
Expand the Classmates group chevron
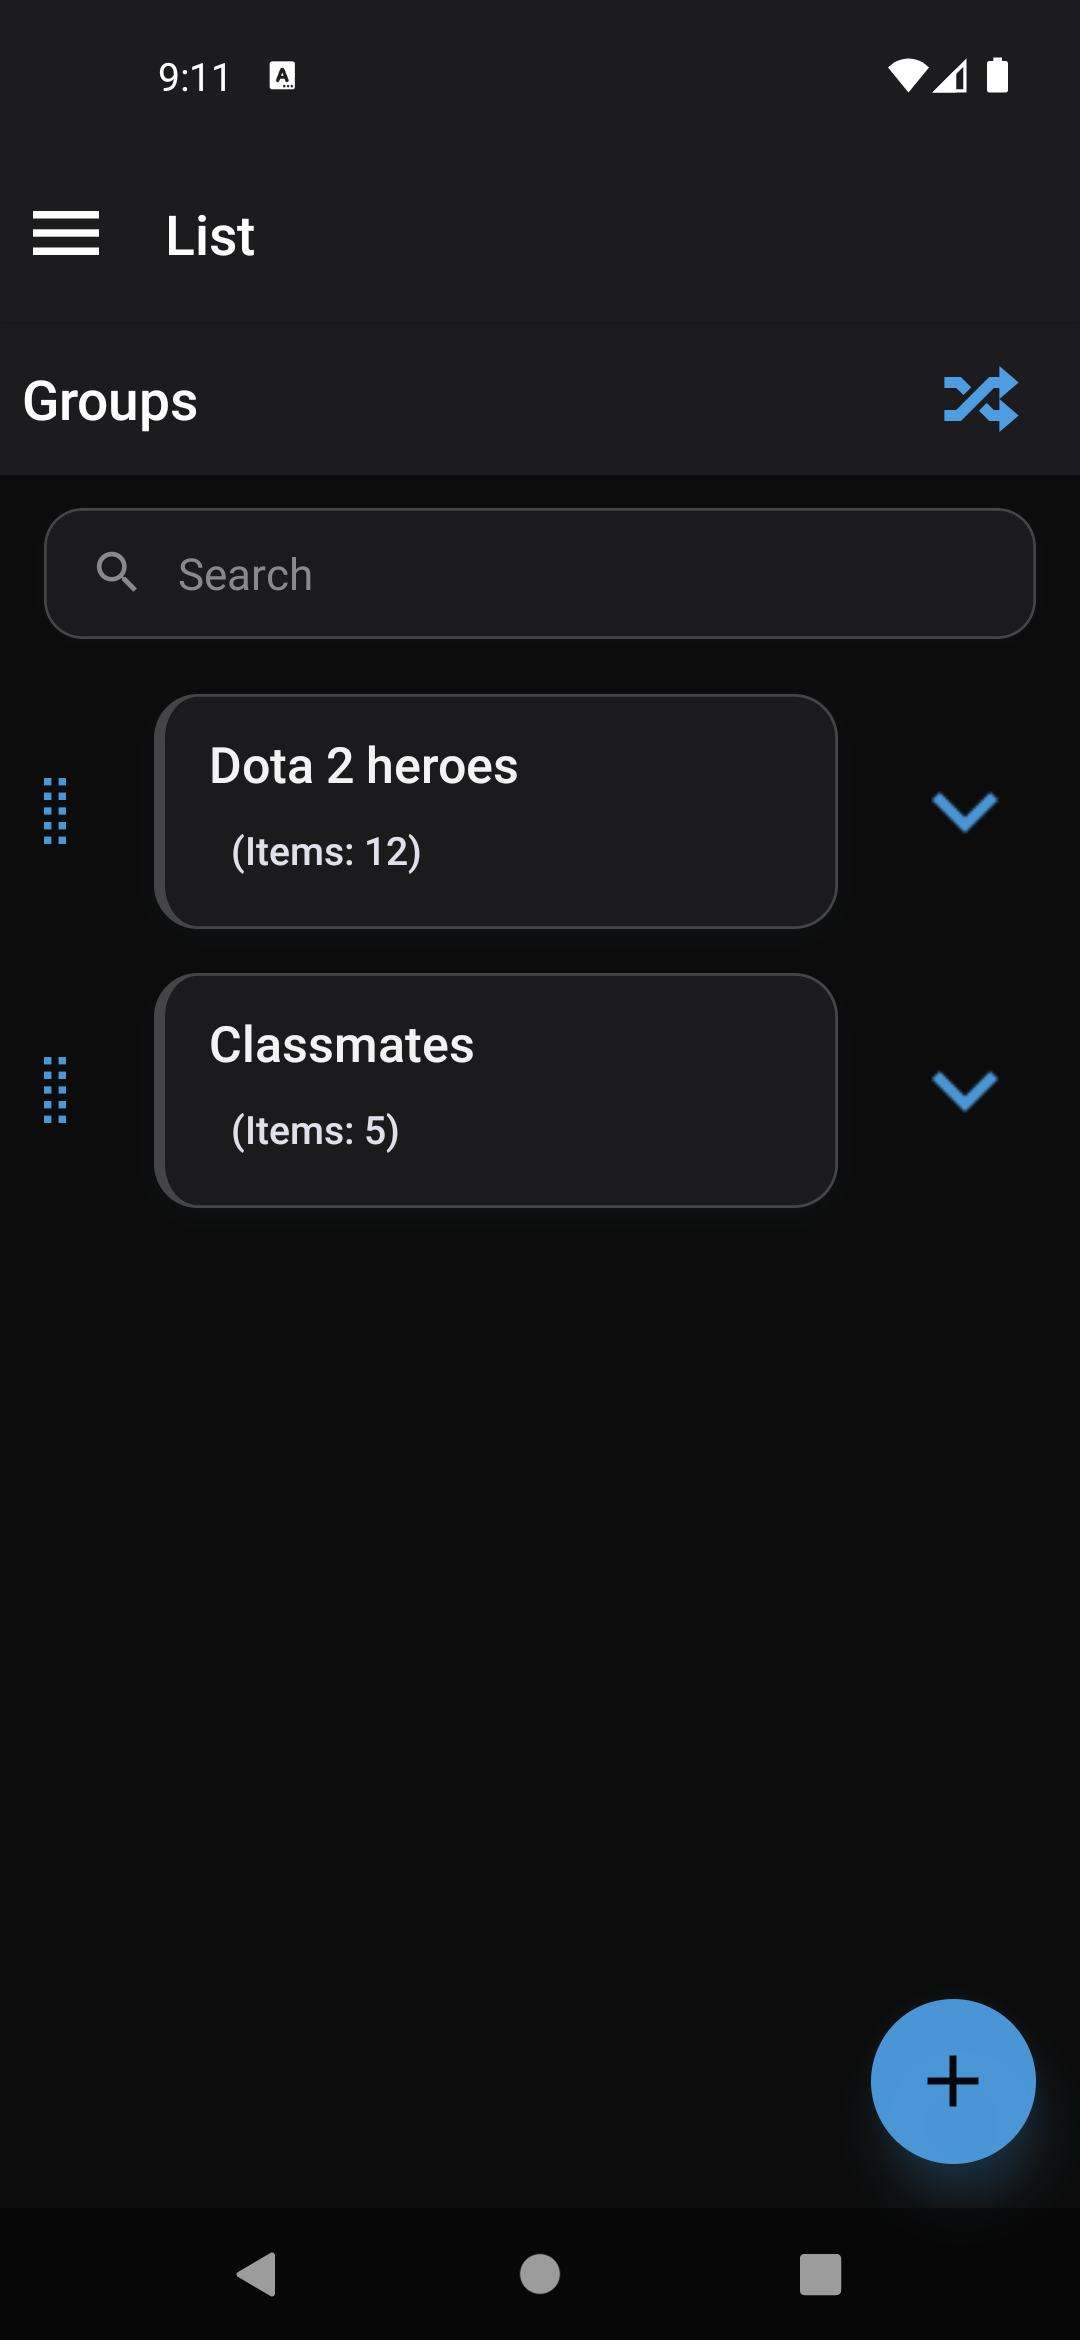click(x=964, y=1091)
